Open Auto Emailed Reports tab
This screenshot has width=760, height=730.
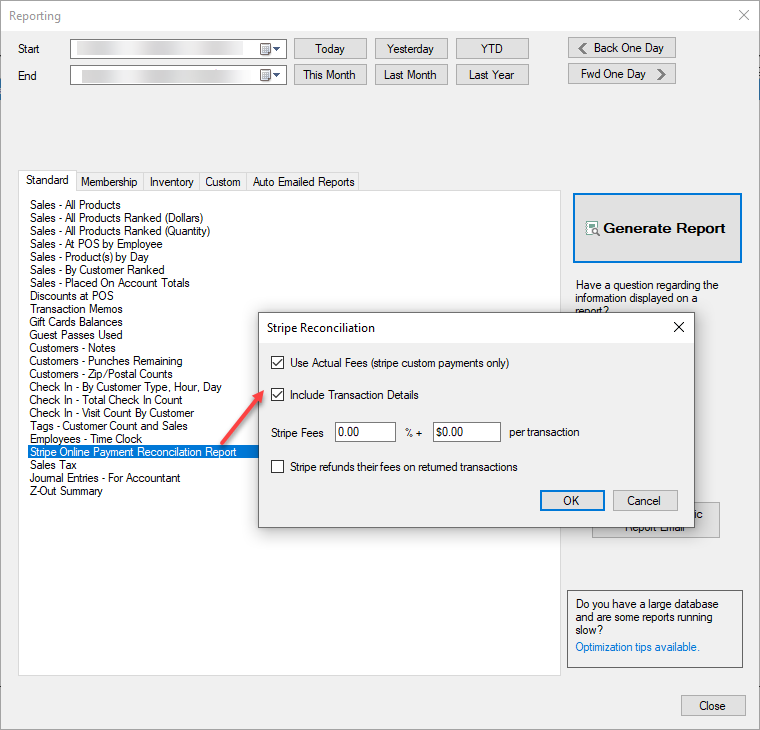[303, 182]
